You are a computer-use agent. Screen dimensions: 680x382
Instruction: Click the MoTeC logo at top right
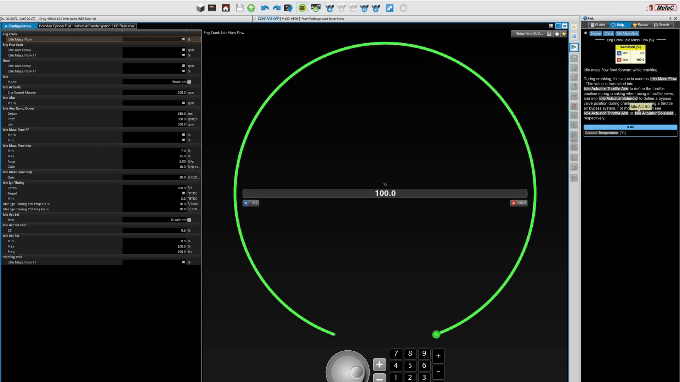click(x=665, y=8)
